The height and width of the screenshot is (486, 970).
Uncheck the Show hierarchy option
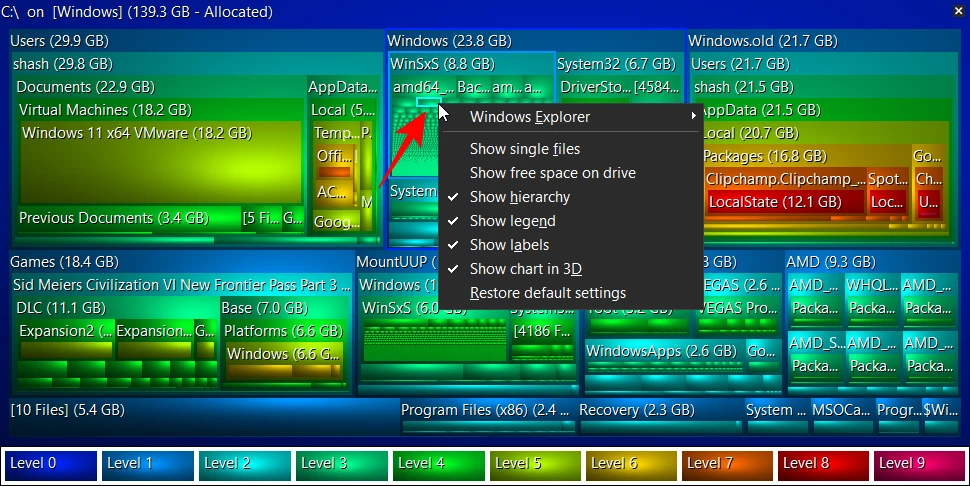[519, 197]
